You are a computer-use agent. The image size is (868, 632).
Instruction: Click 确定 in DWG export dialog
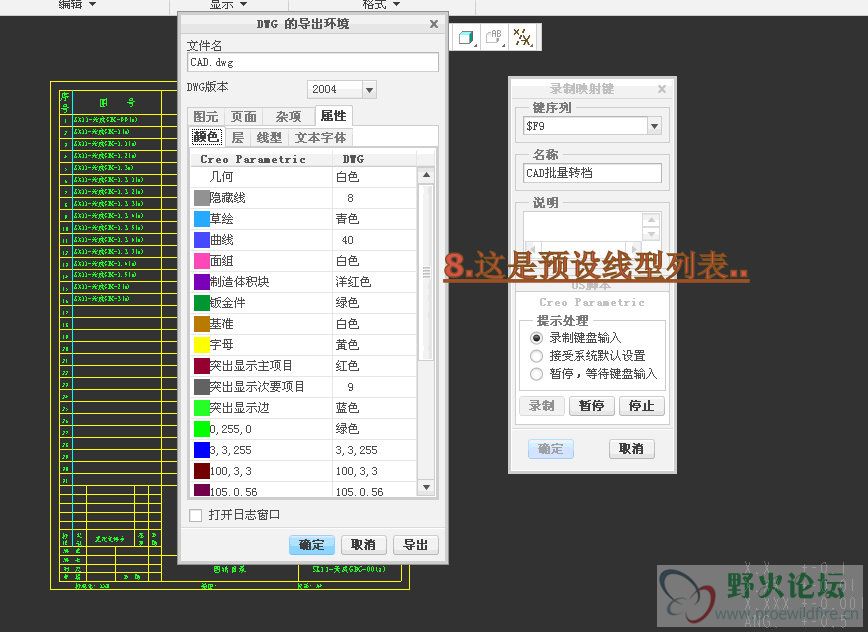pos(312,545)
